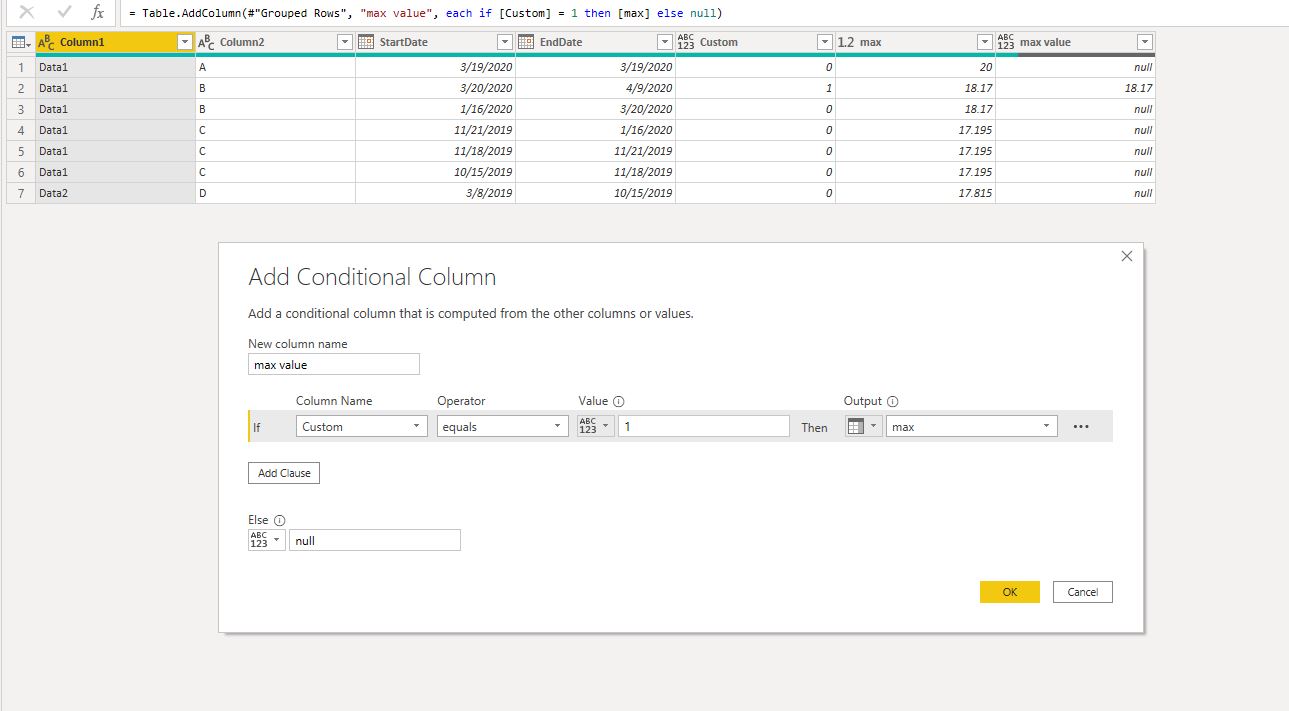
Task: Click the max value cell 18.17
Action: click(1075, 88)
